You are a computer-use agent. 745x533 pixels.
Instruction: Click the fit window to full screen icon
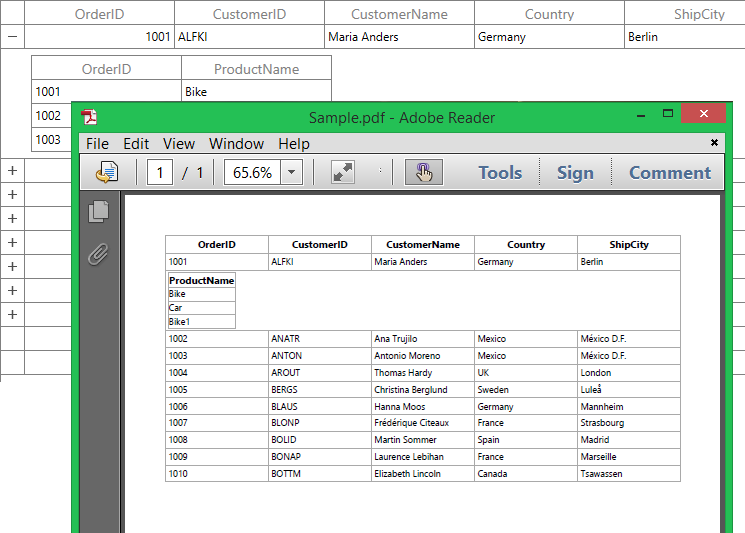pyautogui.click(x=343, y=172)
